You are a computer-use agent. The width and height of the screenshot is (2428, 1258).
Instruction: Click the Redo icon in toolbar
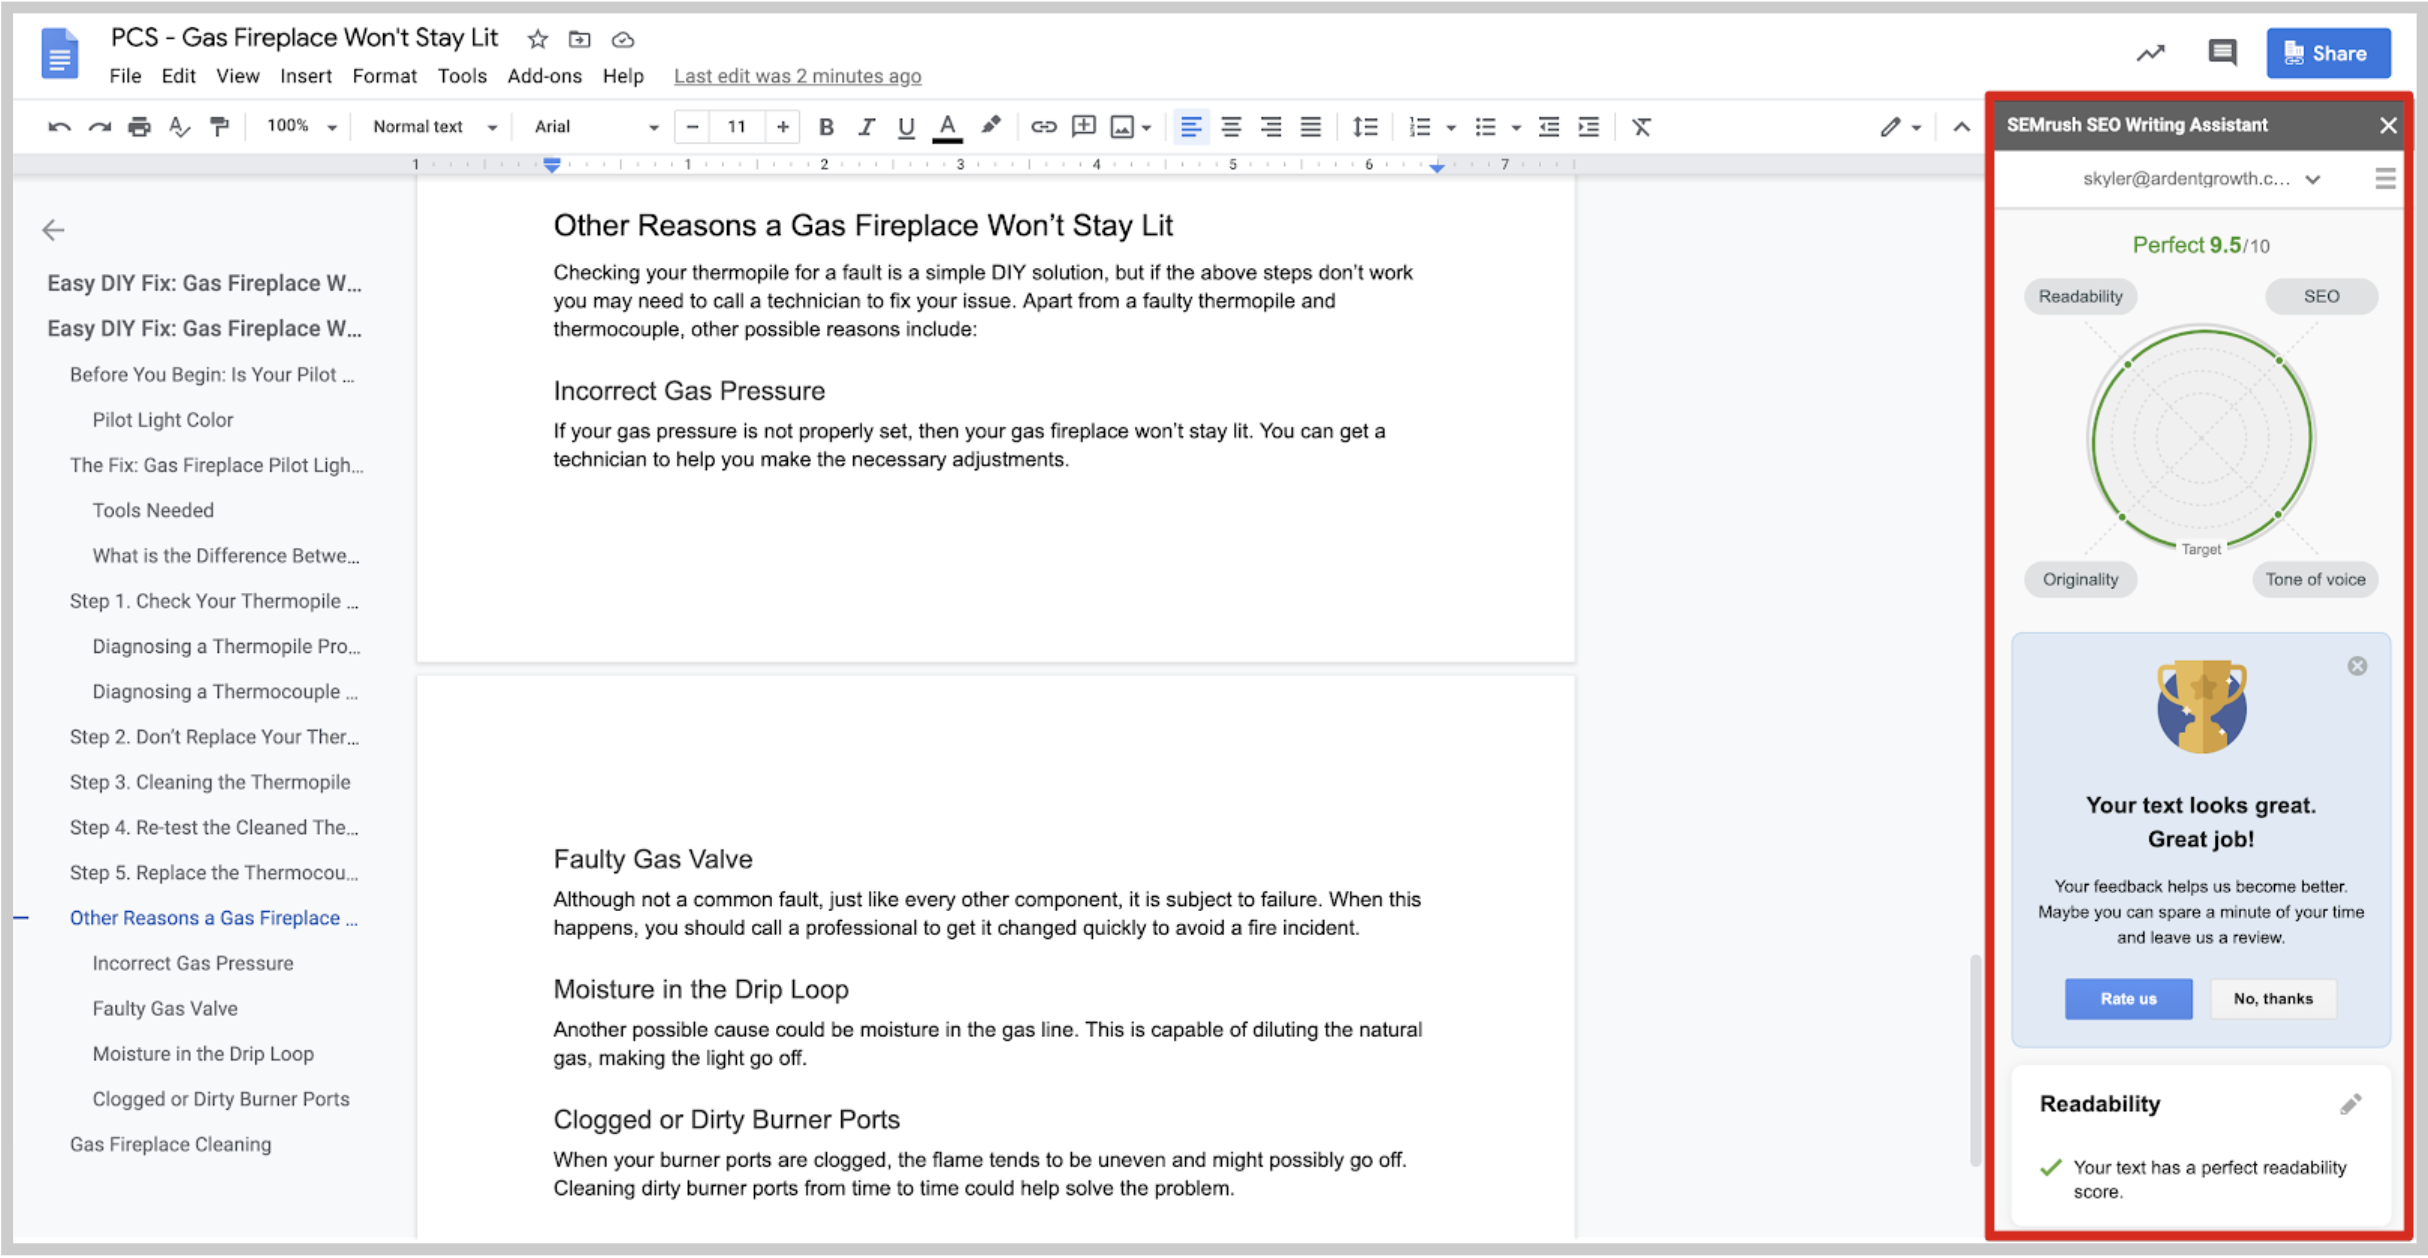[99, 127]
